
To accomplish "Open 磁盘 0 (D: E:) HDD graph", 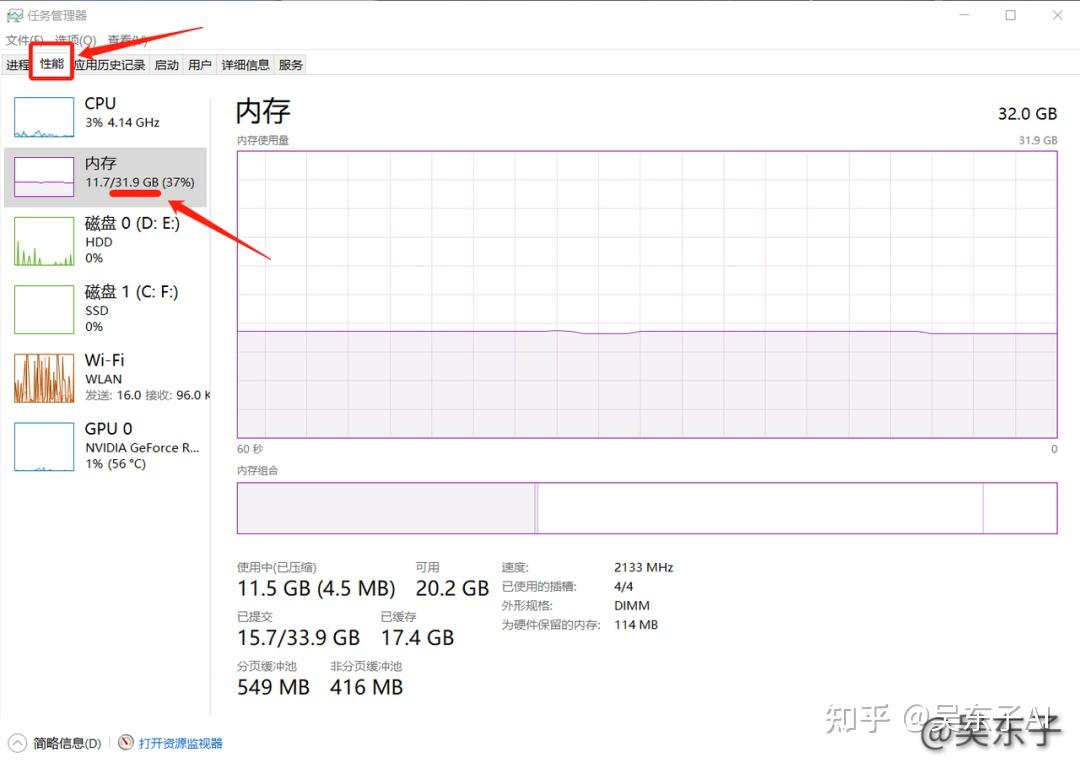I will coord(44,241).
